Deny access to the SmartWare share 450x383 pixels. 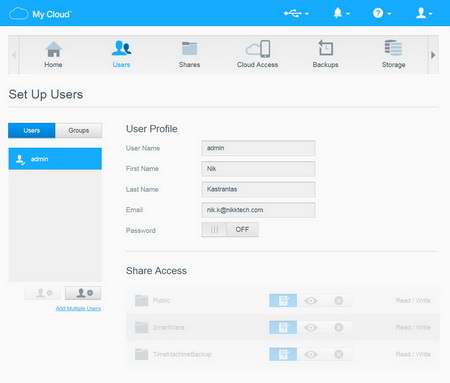(339, 327)
